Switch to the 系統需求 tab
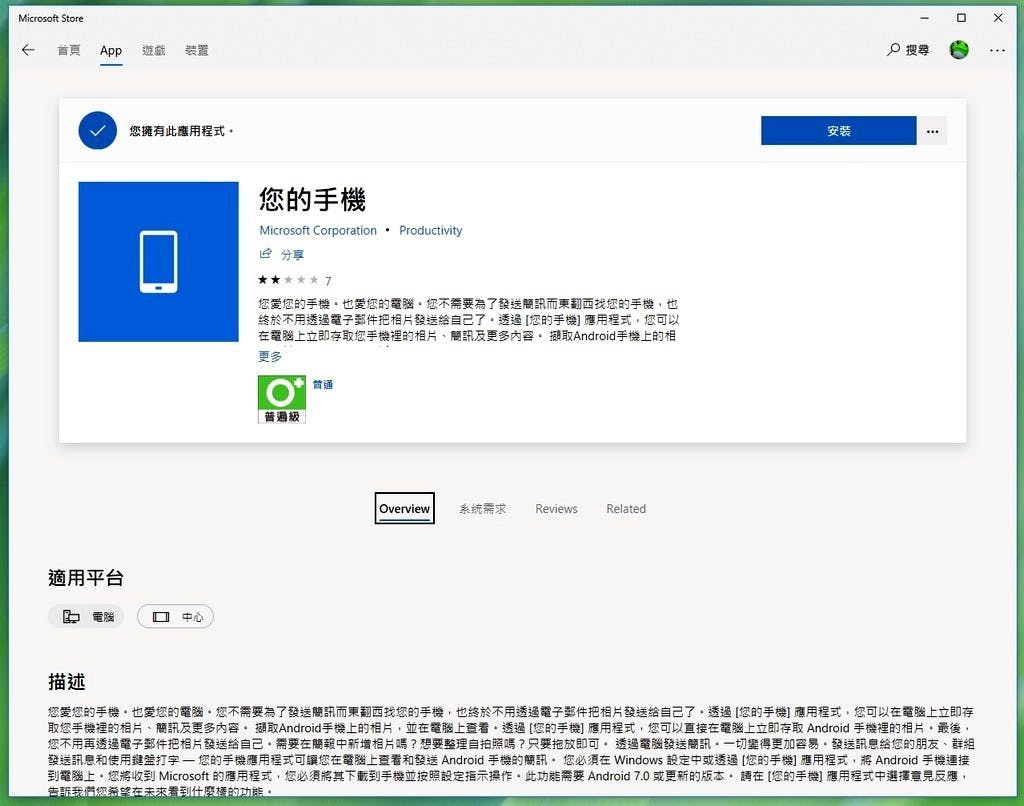The image size is (1024, 806). [x=482, y=509]
